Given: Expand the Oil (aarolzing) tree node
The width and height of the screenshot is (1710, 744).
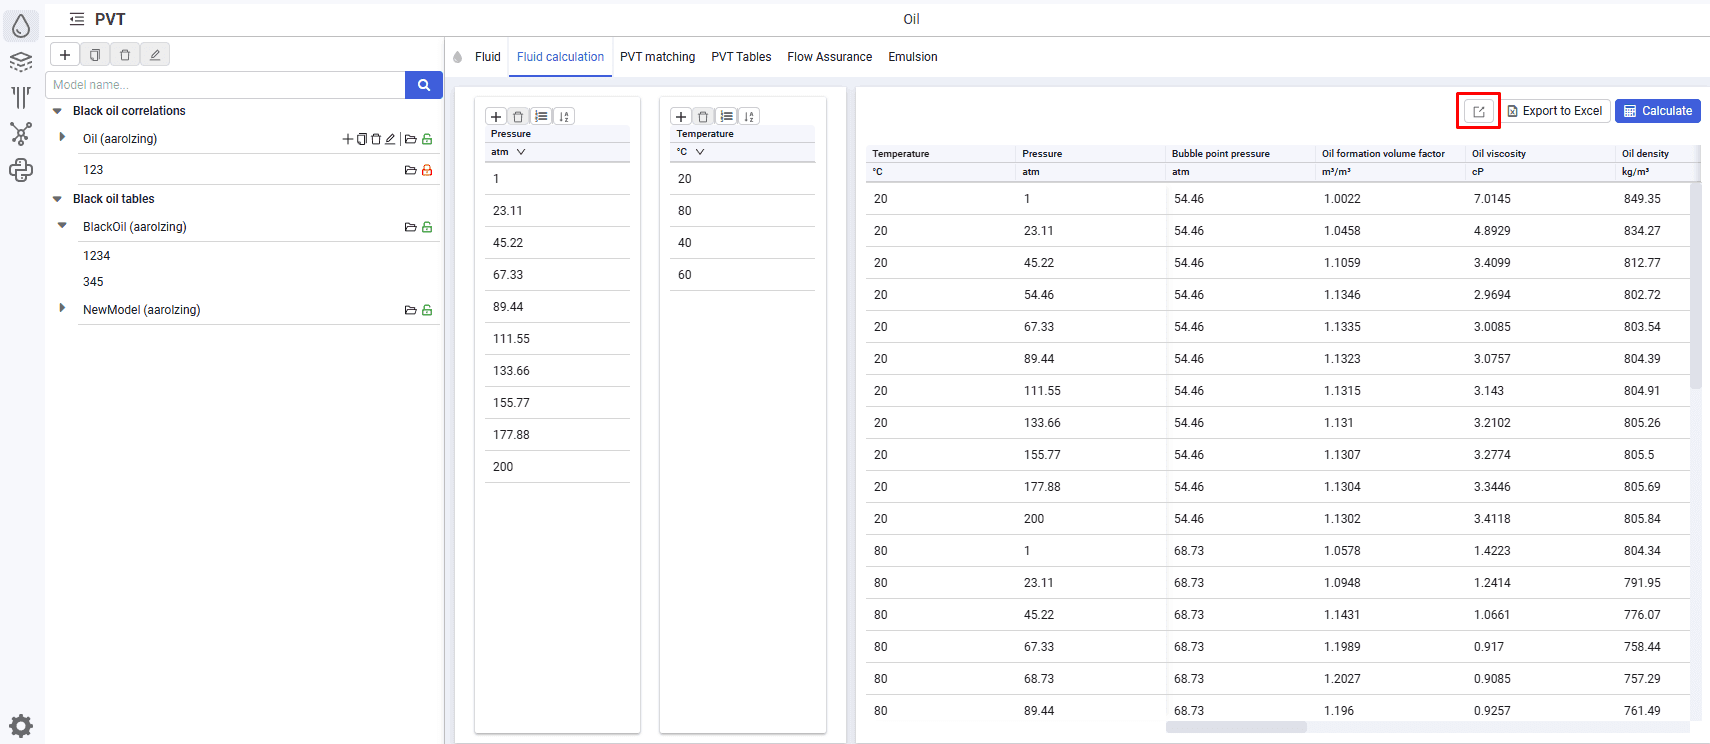Looking at the screenshot, I should 62,137.
